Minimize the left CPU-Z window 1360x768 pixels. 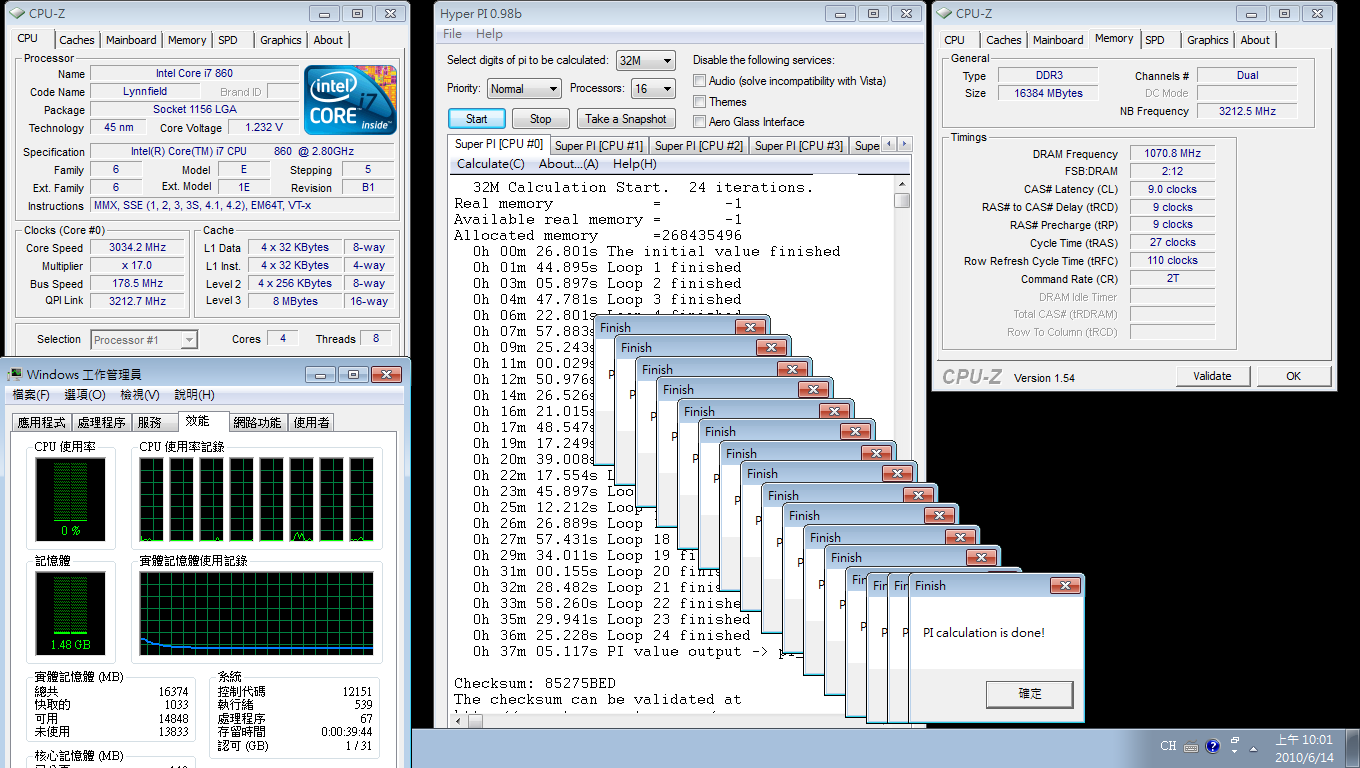[323, 13]
